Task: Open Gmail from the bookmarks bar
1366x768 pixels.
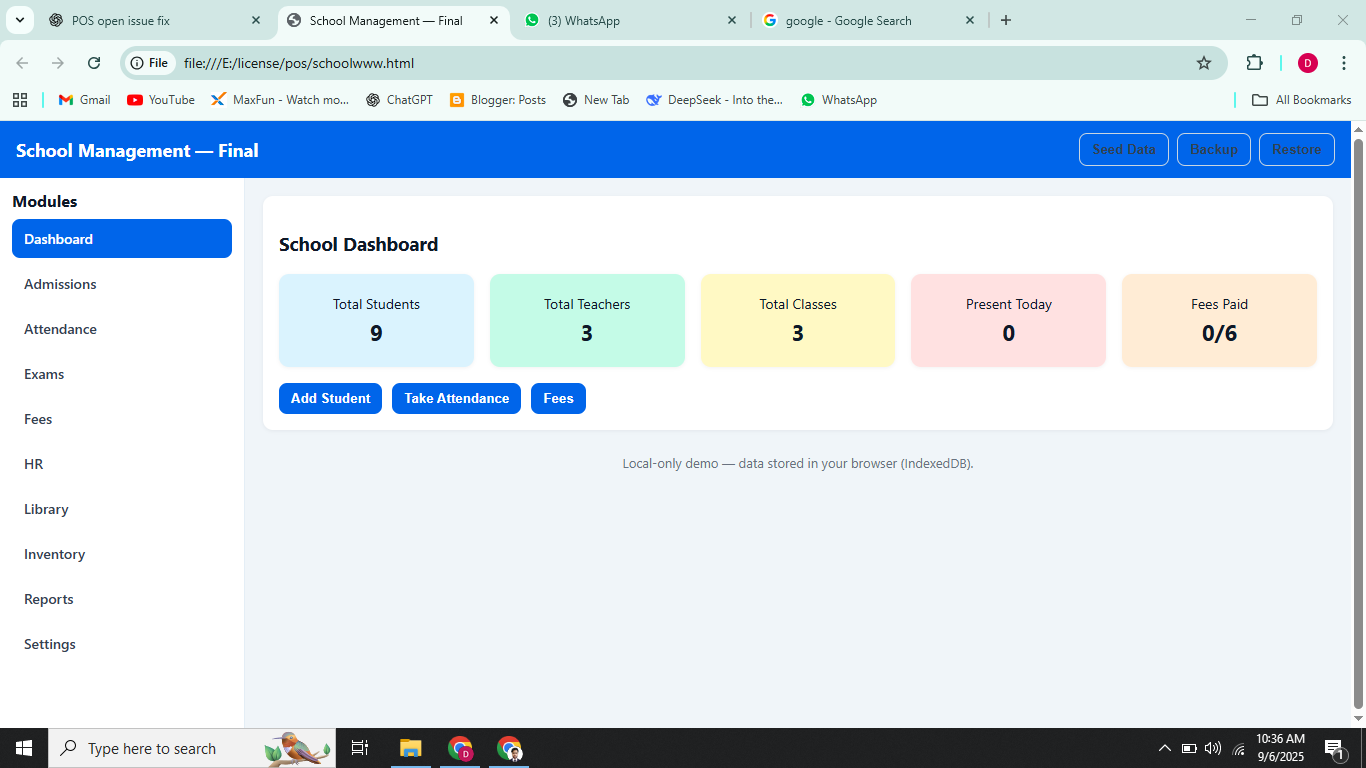Action: pyautogui.click(x=83, y=99)
